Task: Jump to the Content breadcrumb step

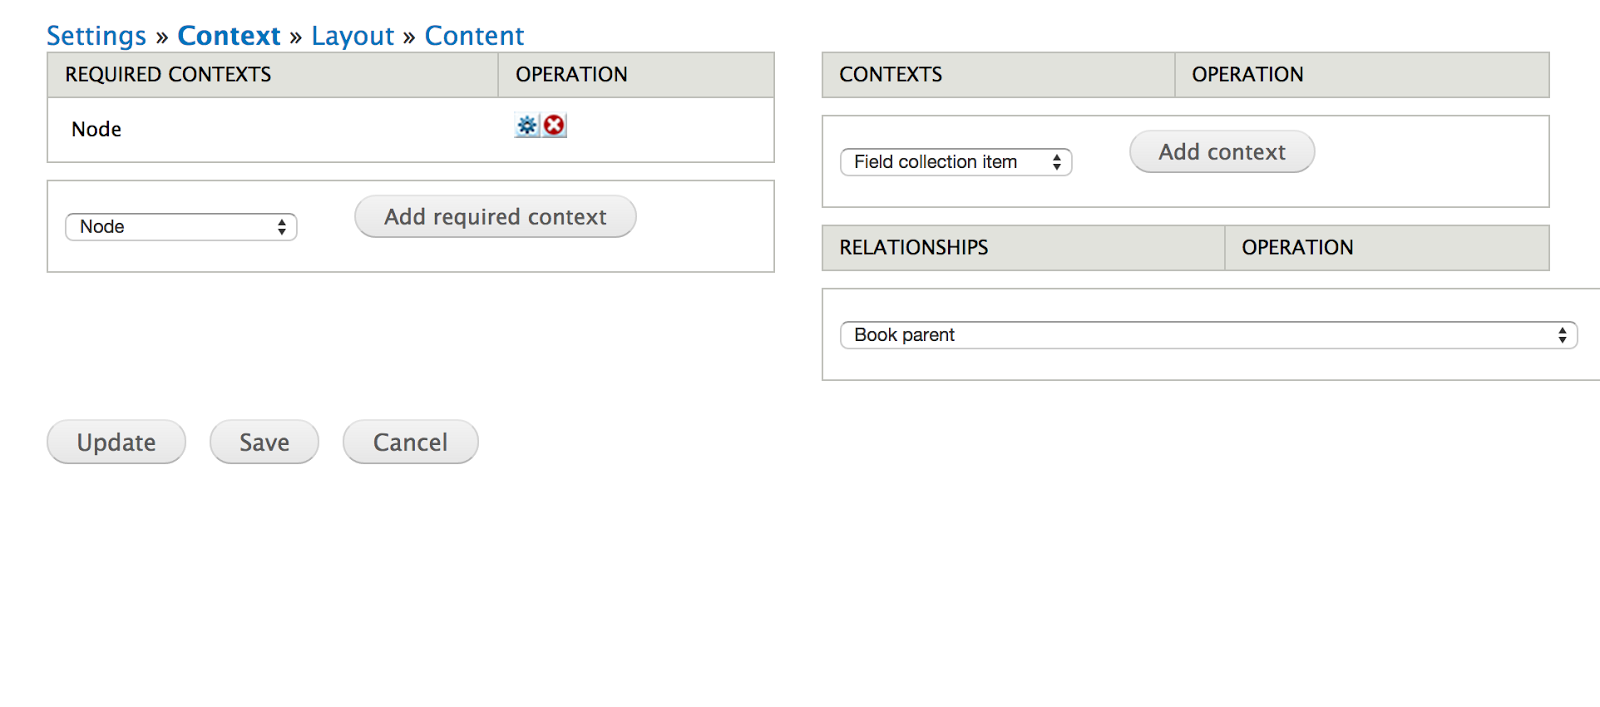Action: (474, 36)
